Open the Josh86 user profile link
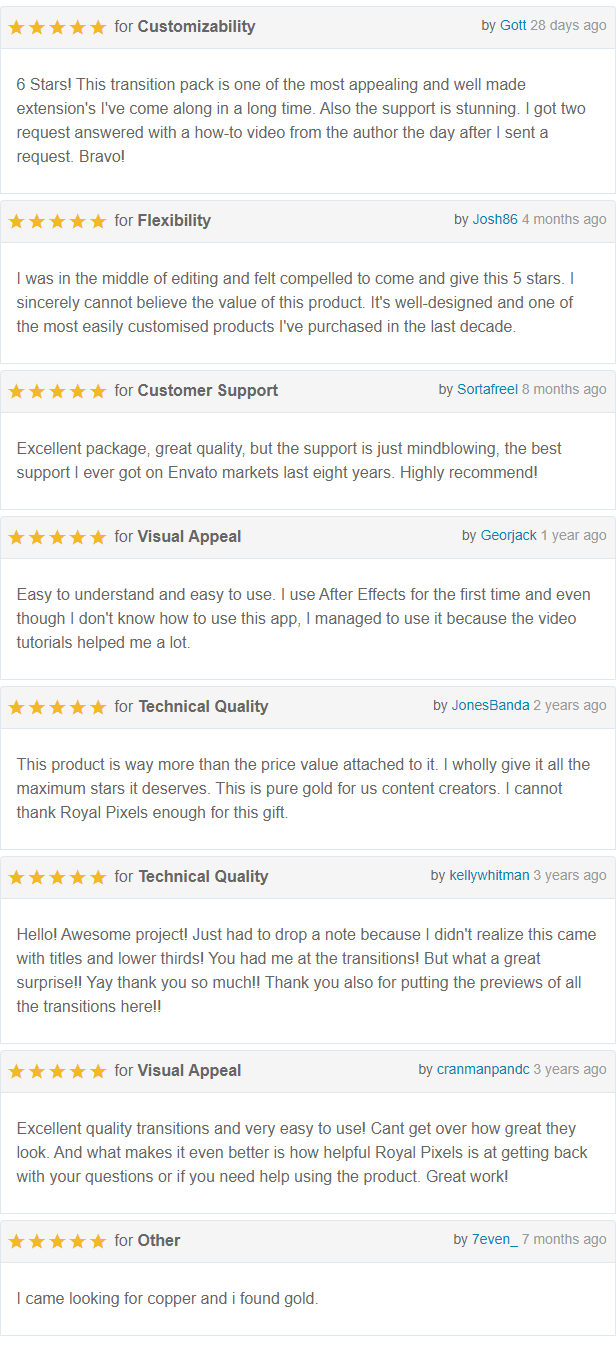616x1348 pixels. click(495, 219)
